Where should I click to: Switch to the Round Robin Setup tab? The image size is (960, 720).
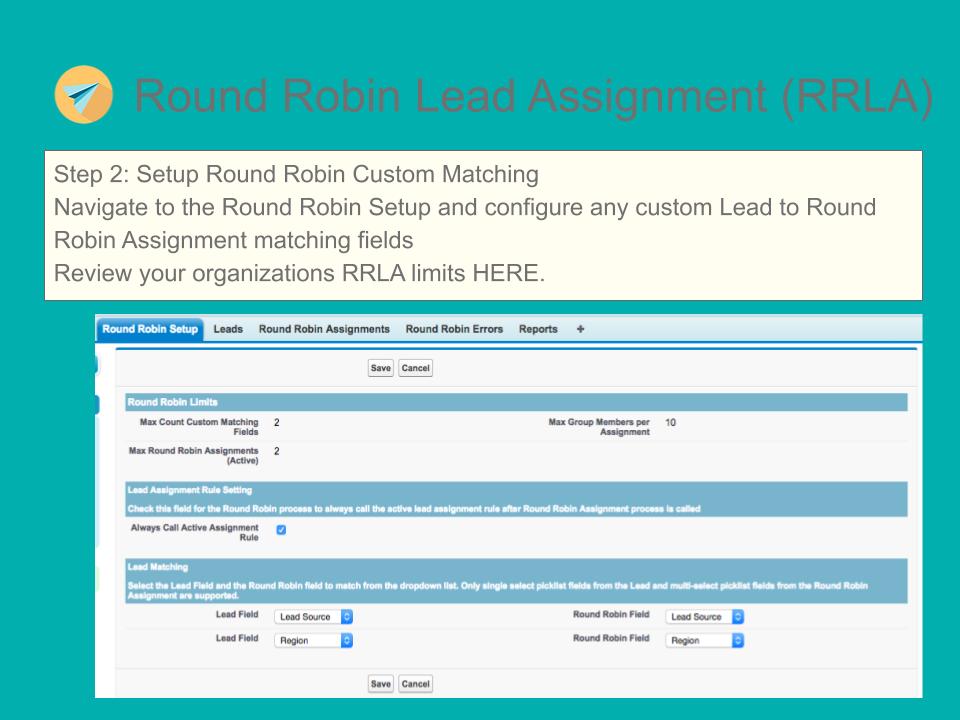click(x=148, y=328)
